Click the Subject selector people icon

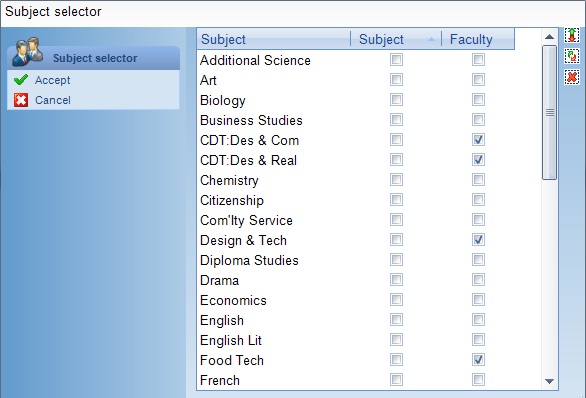(27, 52)
